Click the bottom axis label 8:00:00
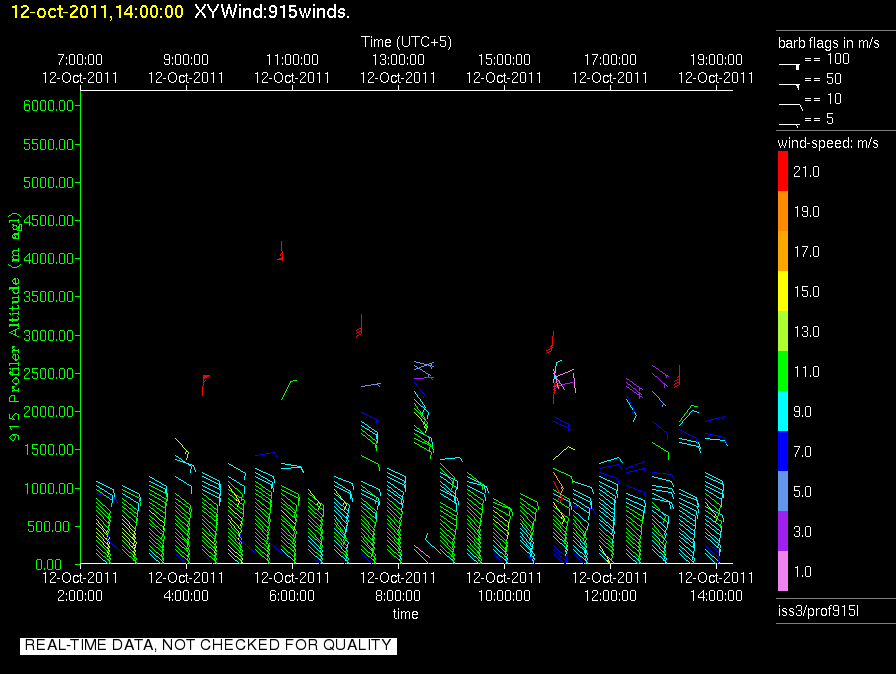 [398, 596]
